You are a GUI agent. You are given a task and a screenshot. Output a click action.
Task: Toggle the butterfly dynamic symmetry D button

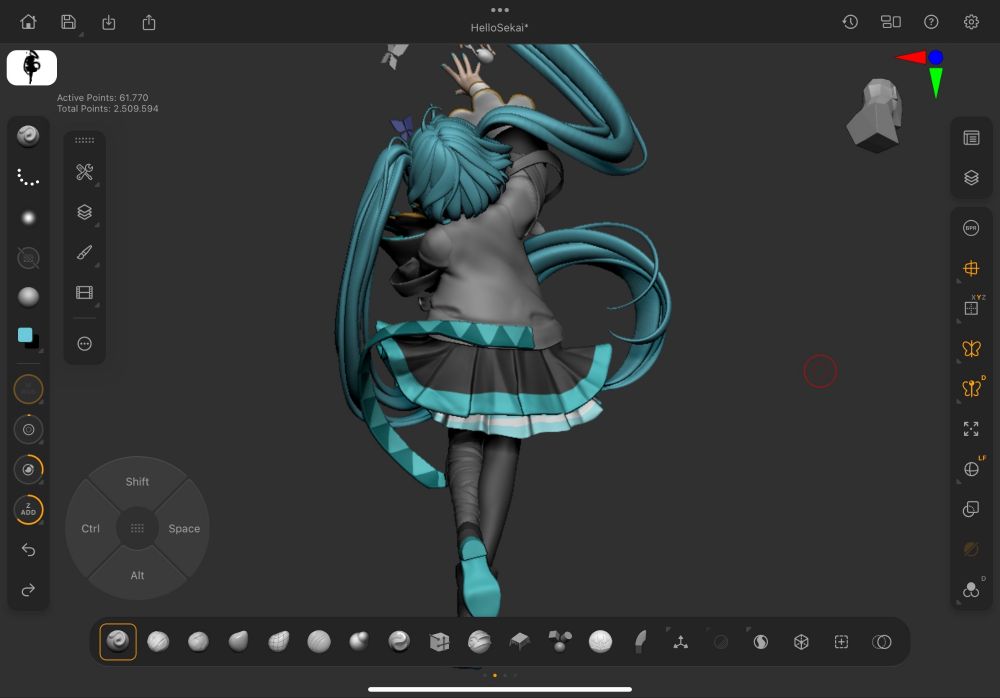[x=971, y=387]
